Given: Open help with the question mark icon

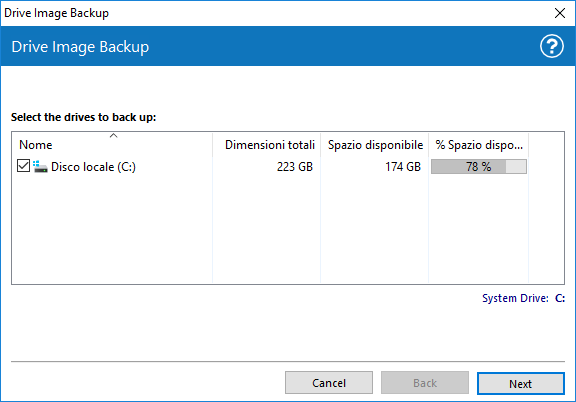Looking at the screenshot, I should tap(551, 46).
